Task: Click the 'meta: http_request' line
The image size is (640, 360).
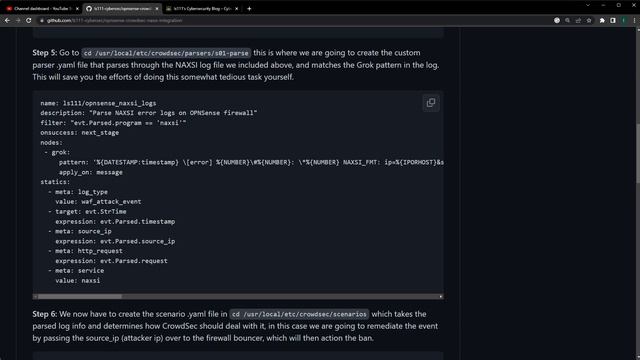Action: pyautogui.click(x=85, y=251)
